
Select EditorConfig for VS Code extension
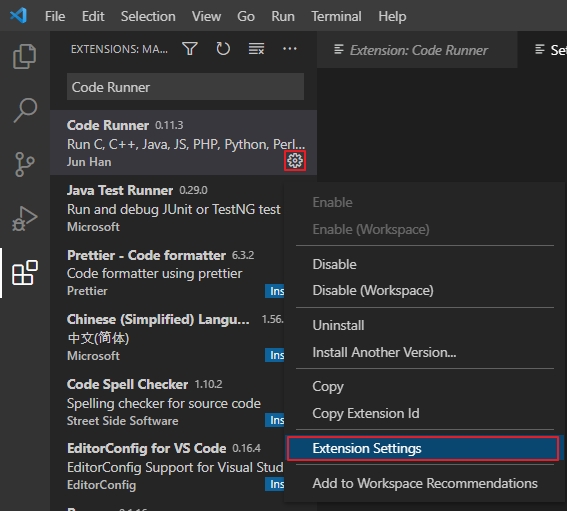[x=167, y=466]
